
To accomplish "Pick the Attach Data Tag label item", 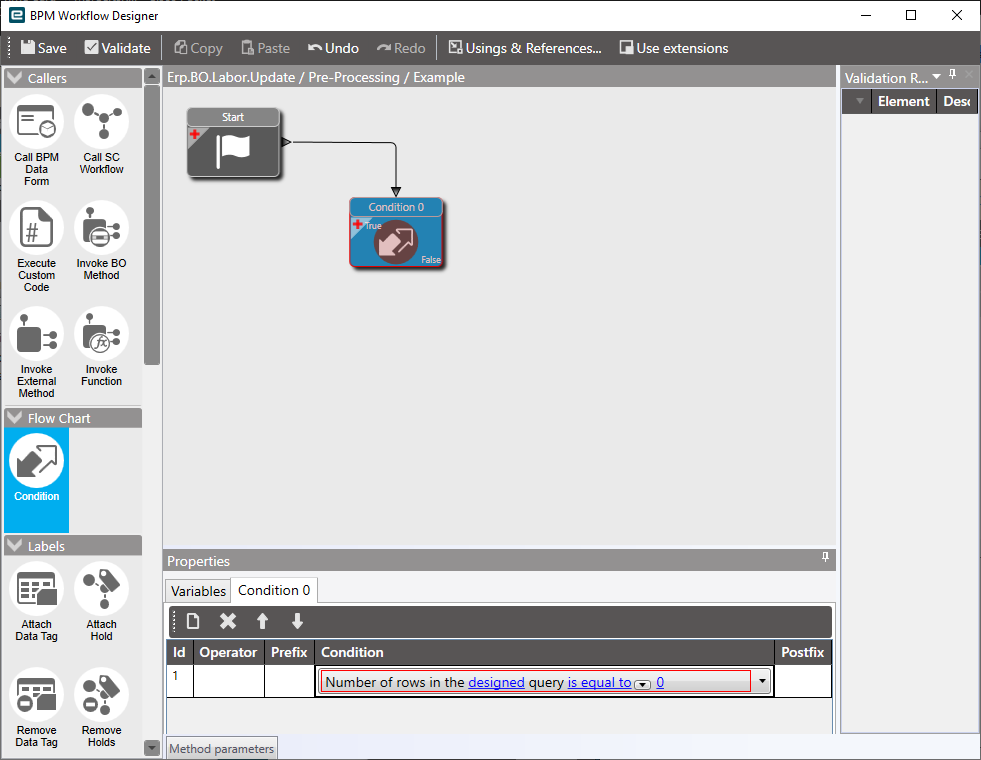I will pyautogui.click(x=36, y=602).
